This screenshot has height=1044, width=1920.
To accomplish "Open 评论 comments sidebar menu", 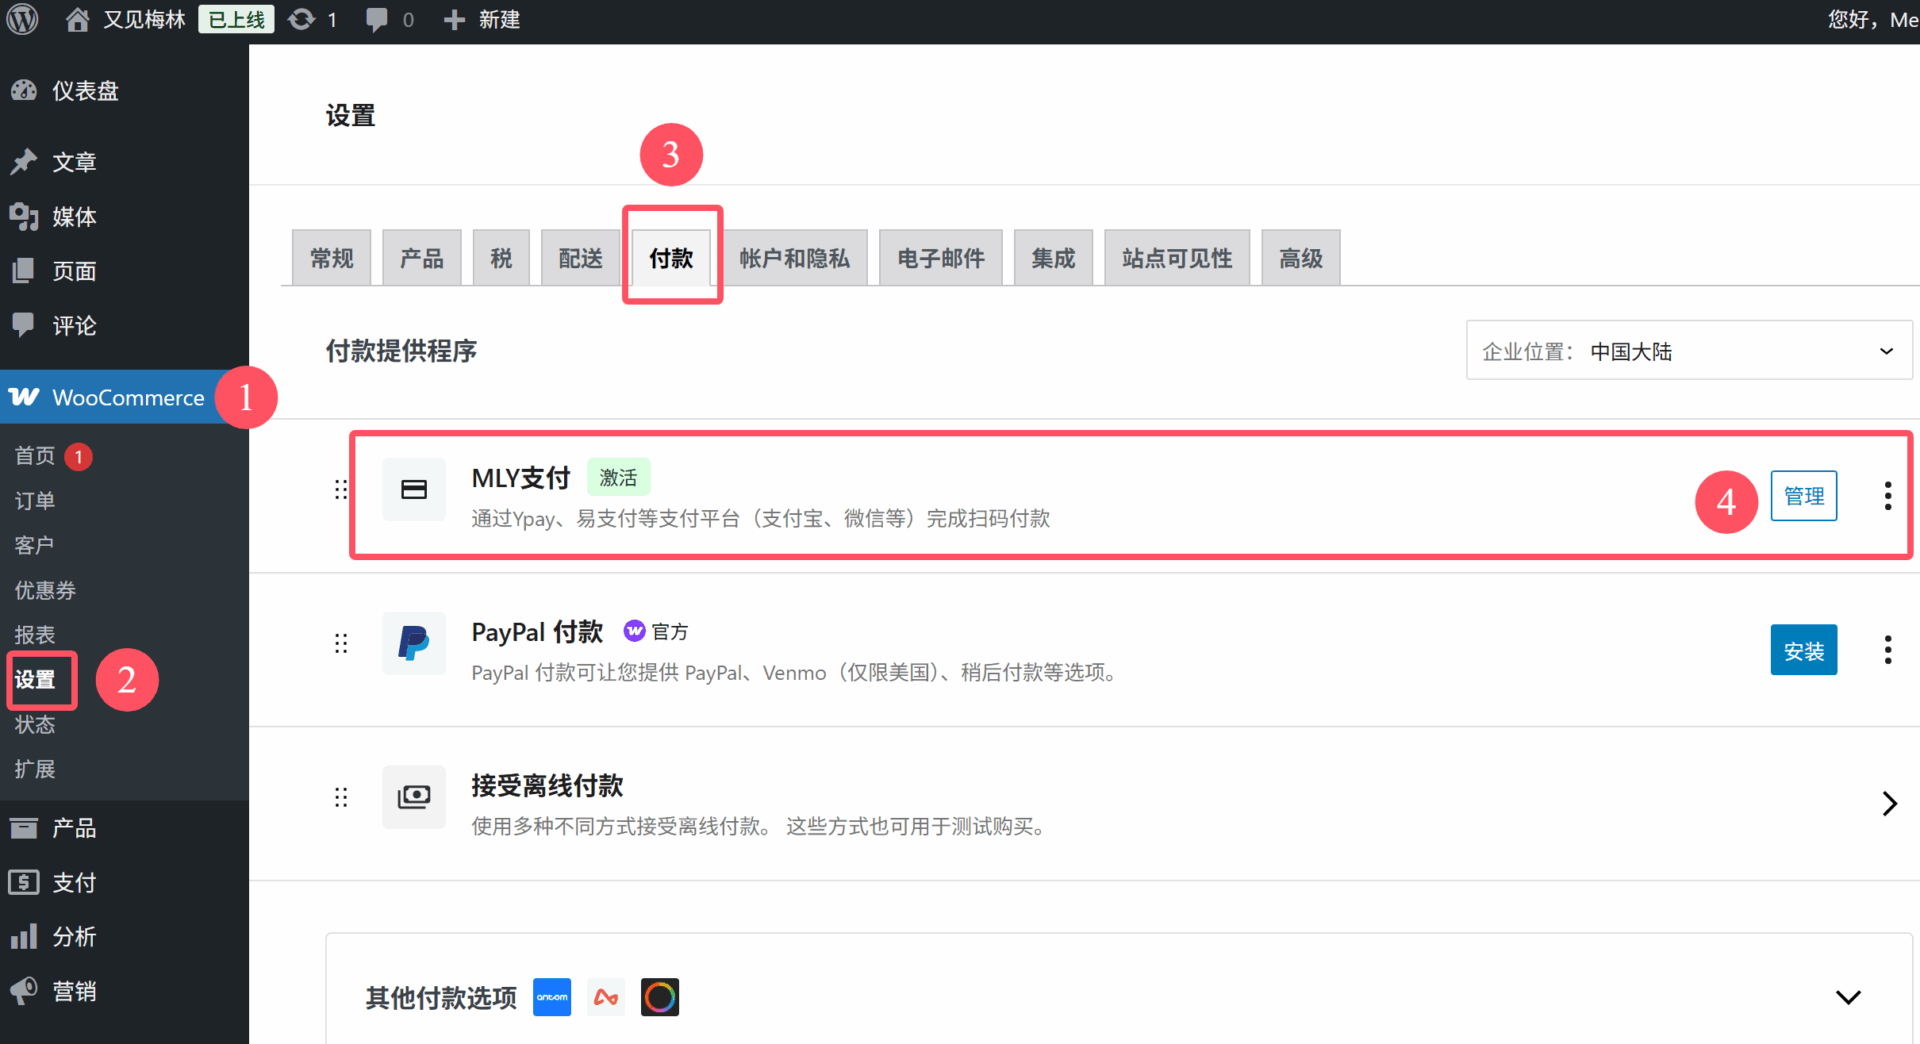I will tap(124, 325).
